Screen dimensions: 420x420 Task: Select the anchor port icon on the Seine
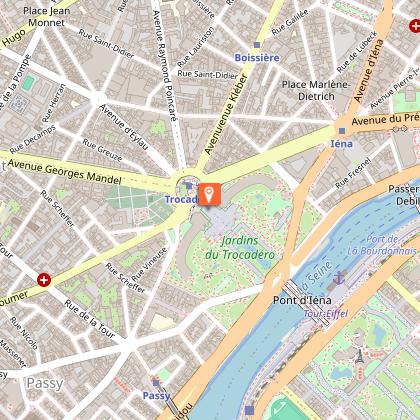pos(339,277)
